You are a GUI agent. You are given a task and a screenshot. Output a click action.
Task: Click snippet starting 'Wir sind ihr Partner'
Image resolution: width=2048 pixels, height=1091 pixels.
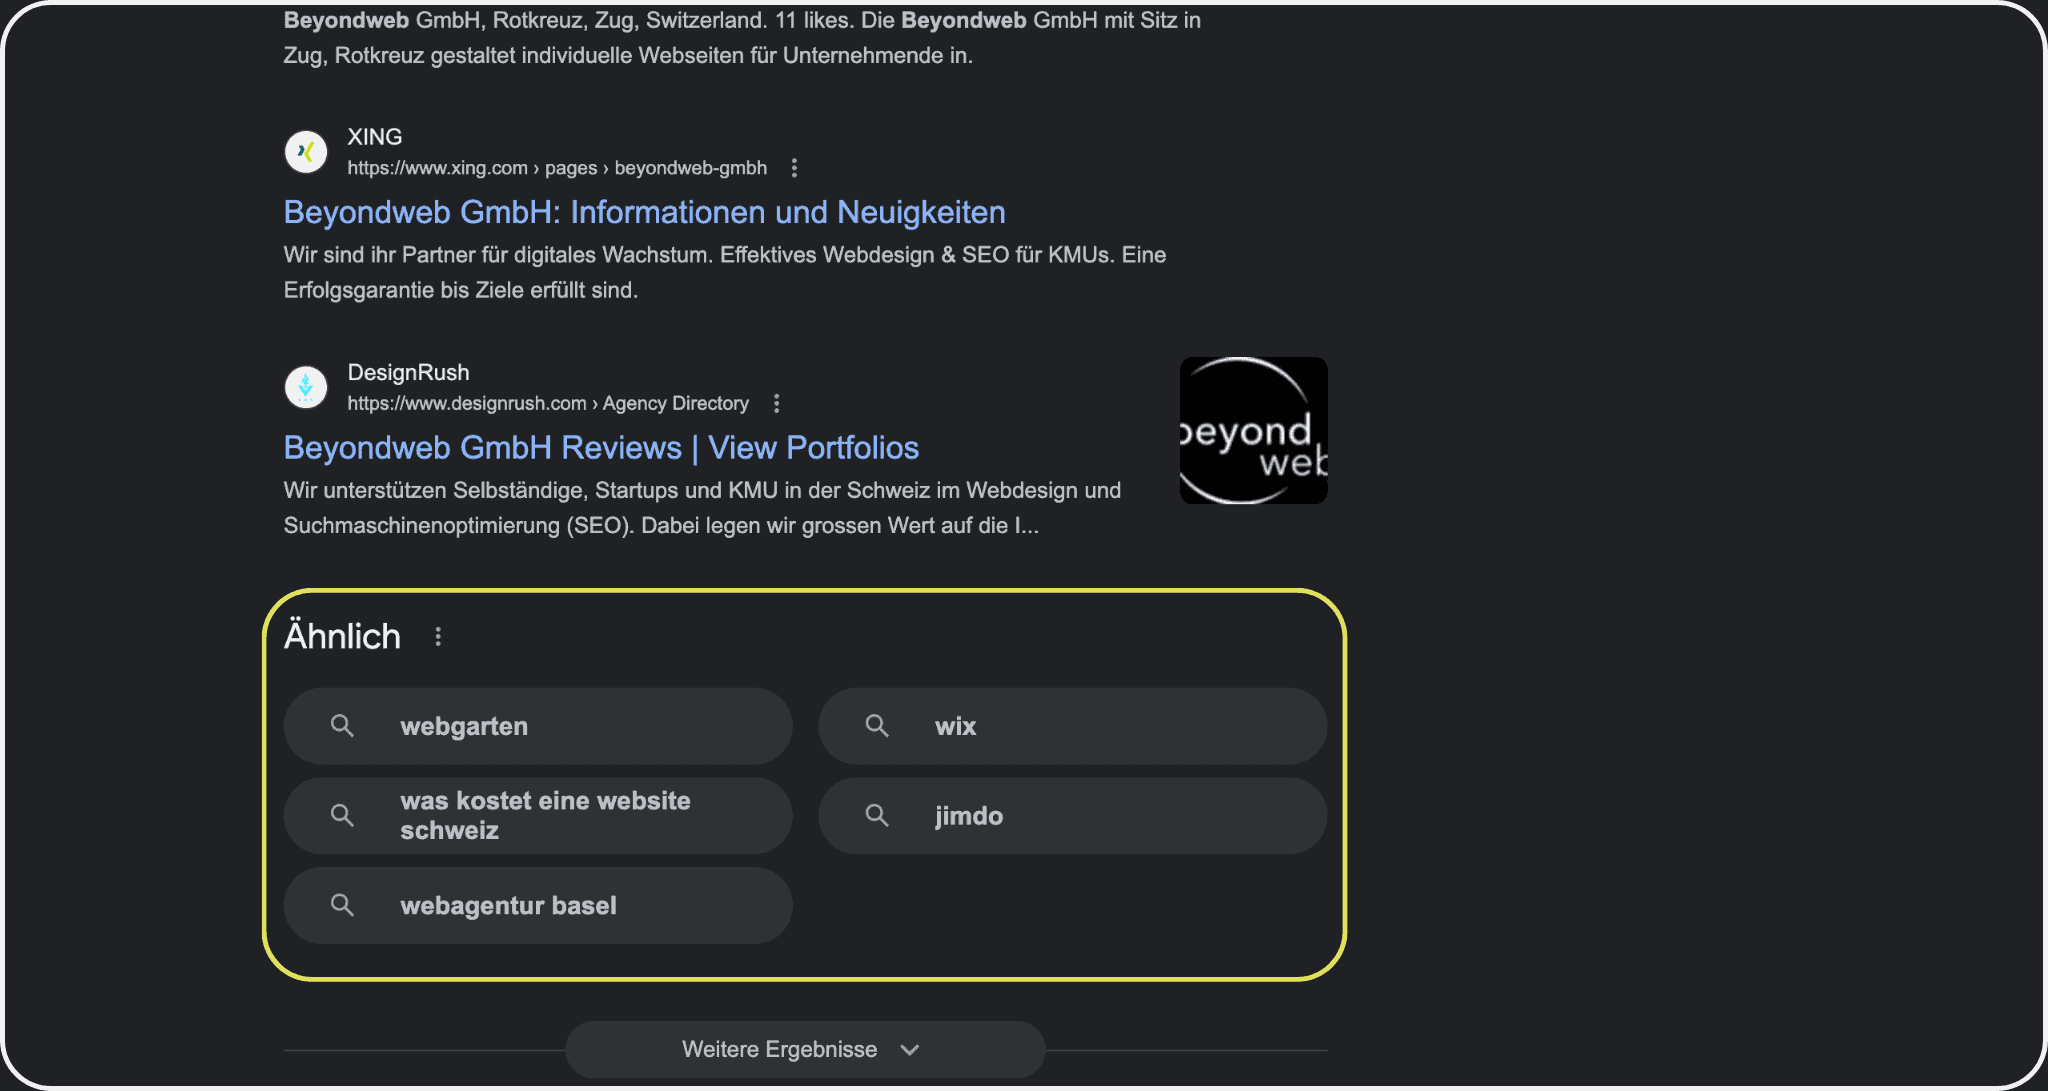pos(725,272)
